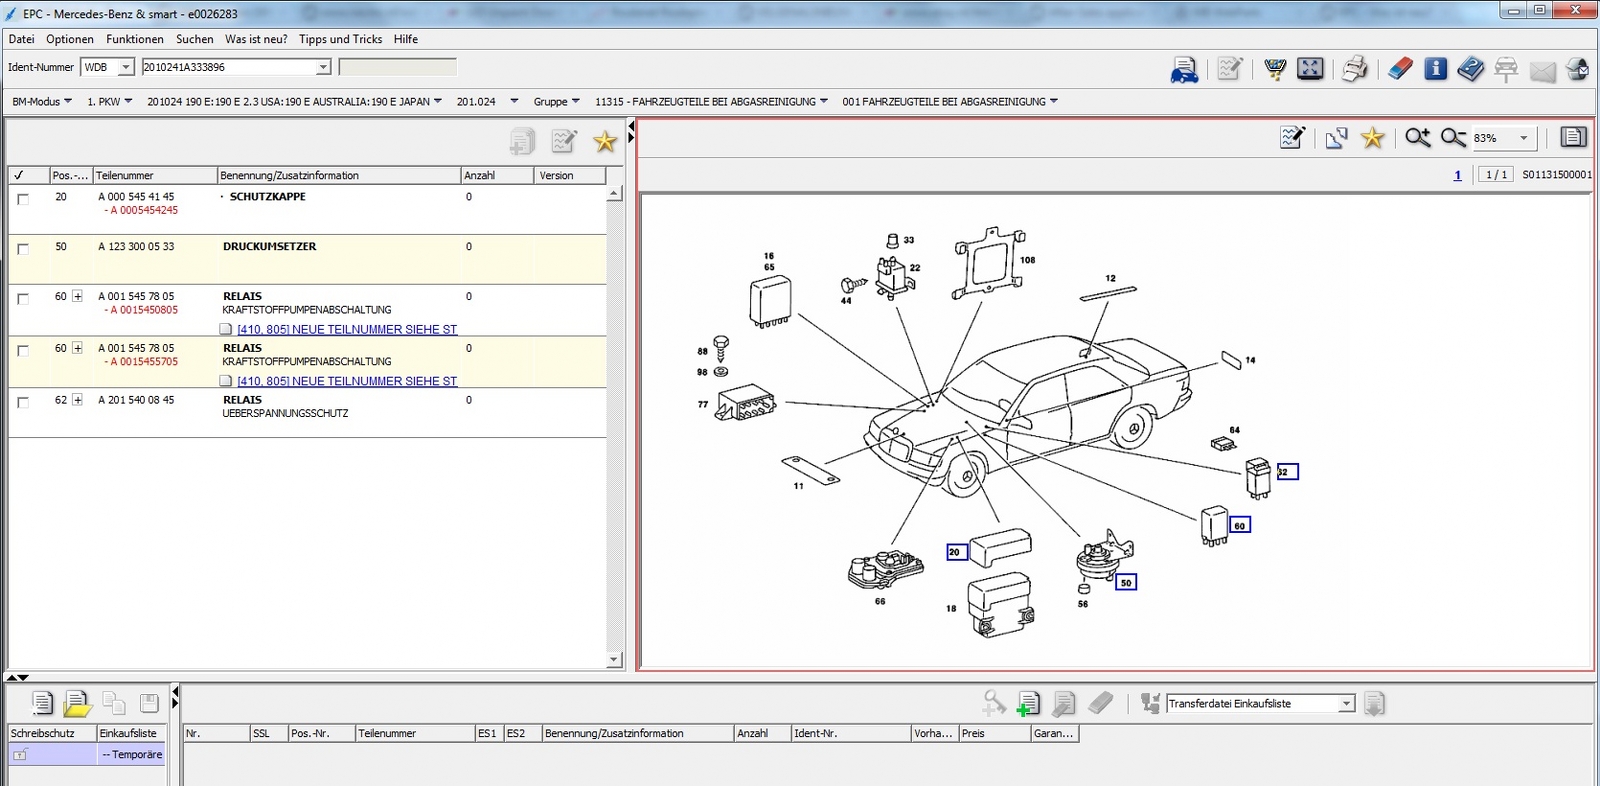
Task: Open the 1. PKW dropdown
Action: [110, 101]
